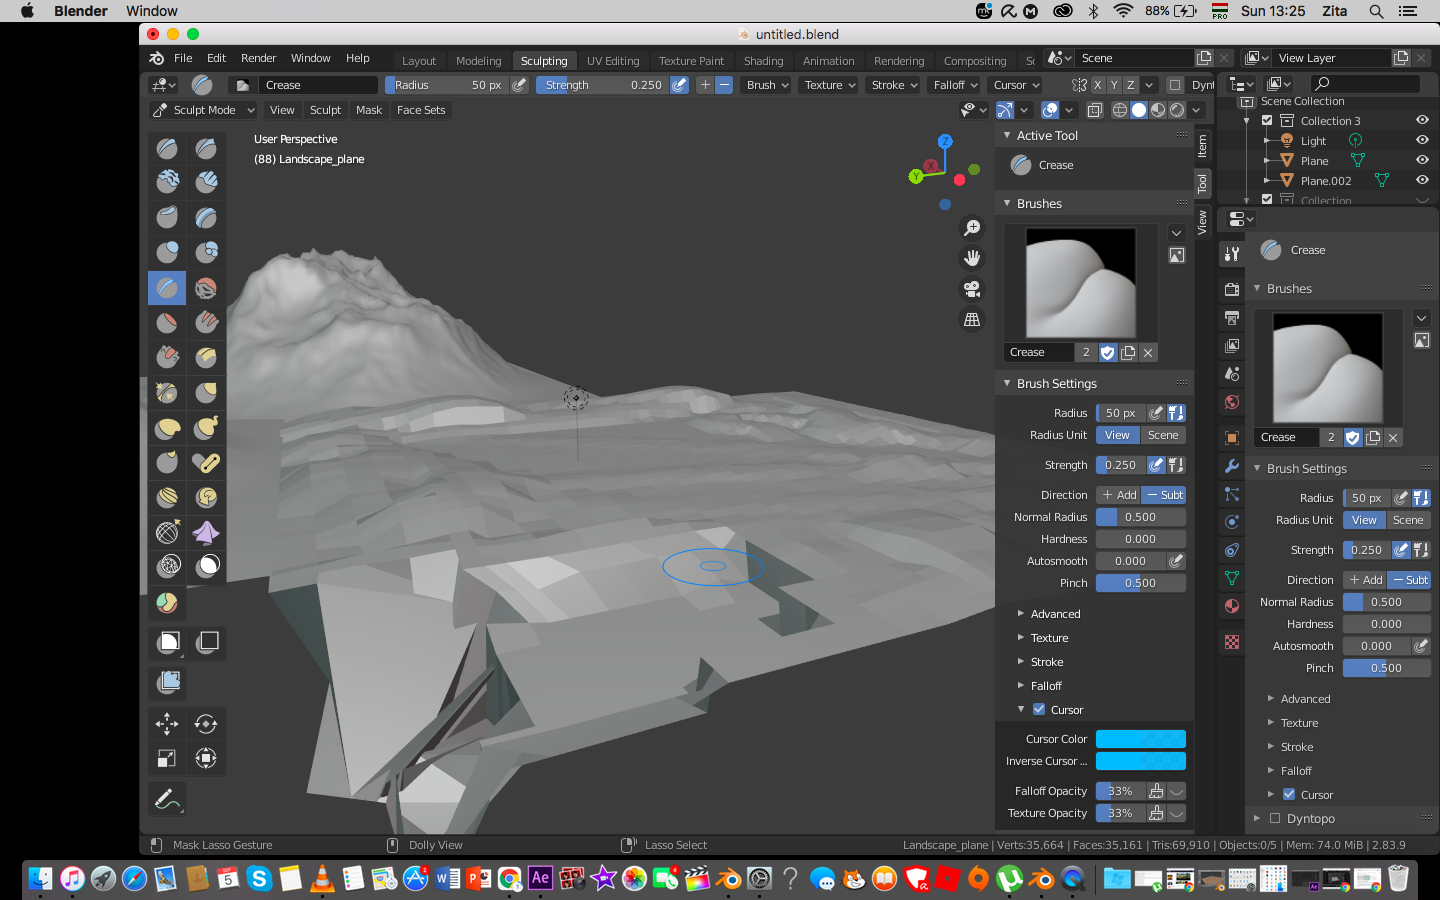
Task: Open the Material properties tab
Action: (x=1232, y=606)
